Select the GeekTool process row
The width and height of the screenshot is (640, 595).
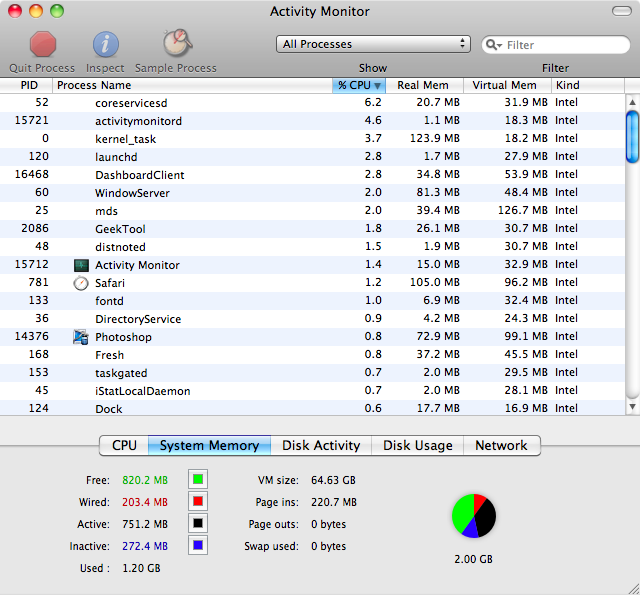[312, 229]
